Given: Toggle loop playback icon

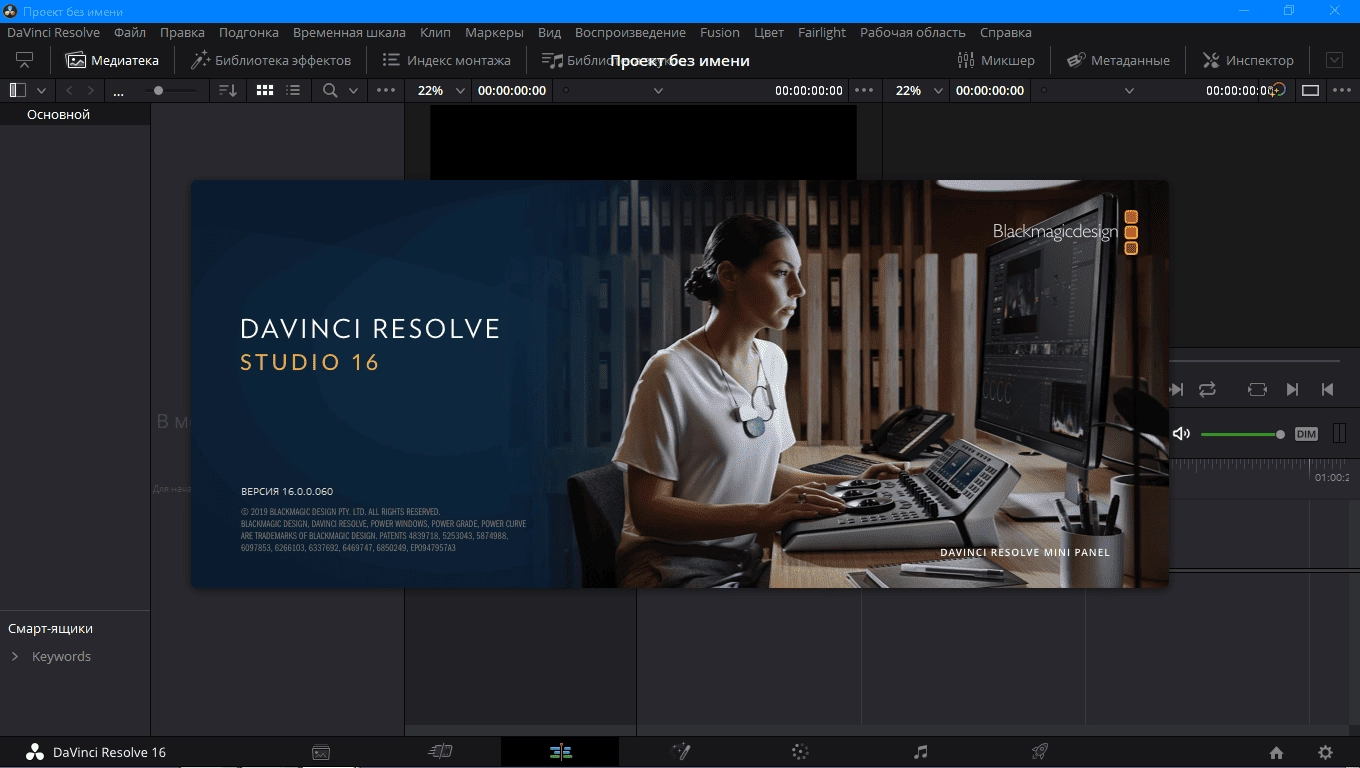Looking at the screenshot, I should 1207,389.
